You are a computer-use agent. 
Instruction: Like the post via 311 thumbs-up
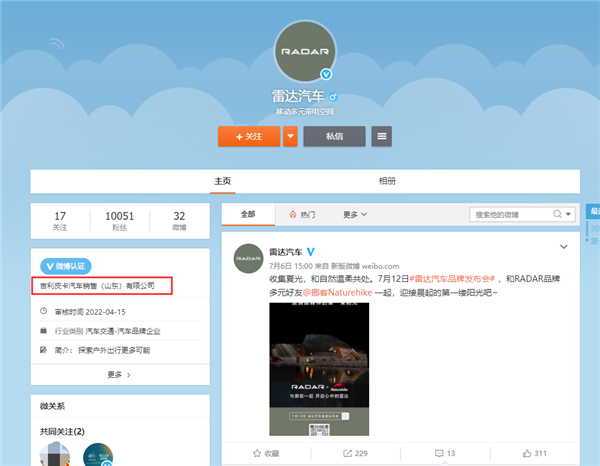[x=535, y=453]
